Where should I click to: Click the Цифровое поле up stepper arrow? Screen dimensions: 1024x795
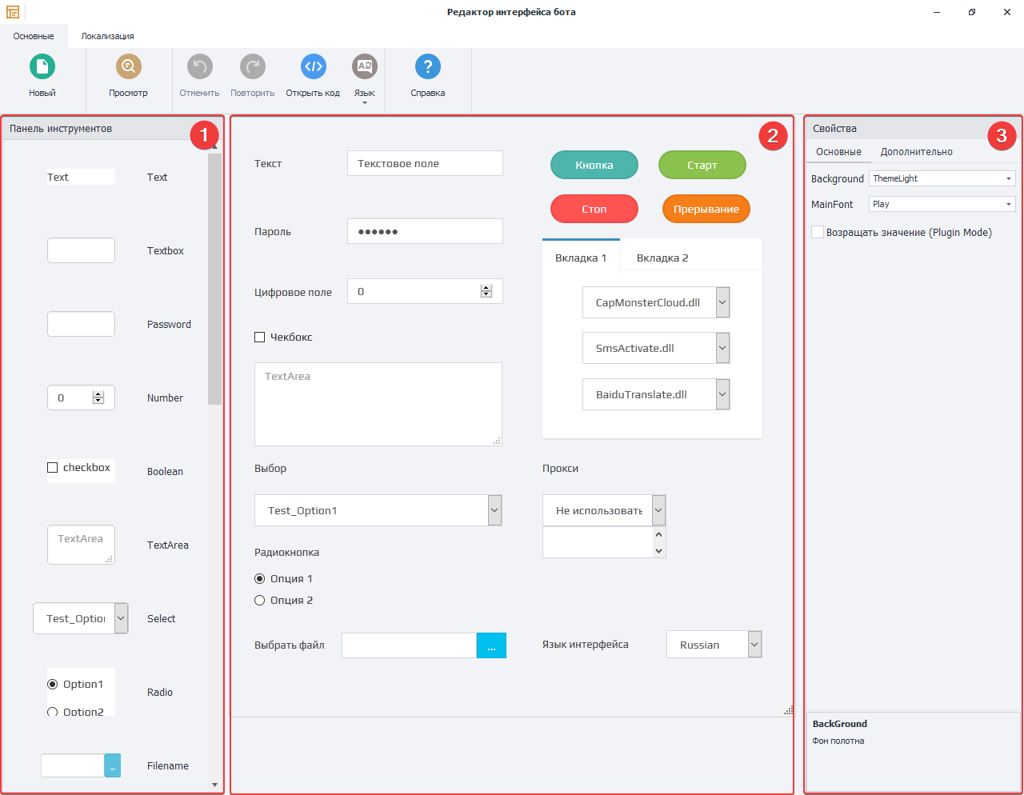(x=487, y=286)
